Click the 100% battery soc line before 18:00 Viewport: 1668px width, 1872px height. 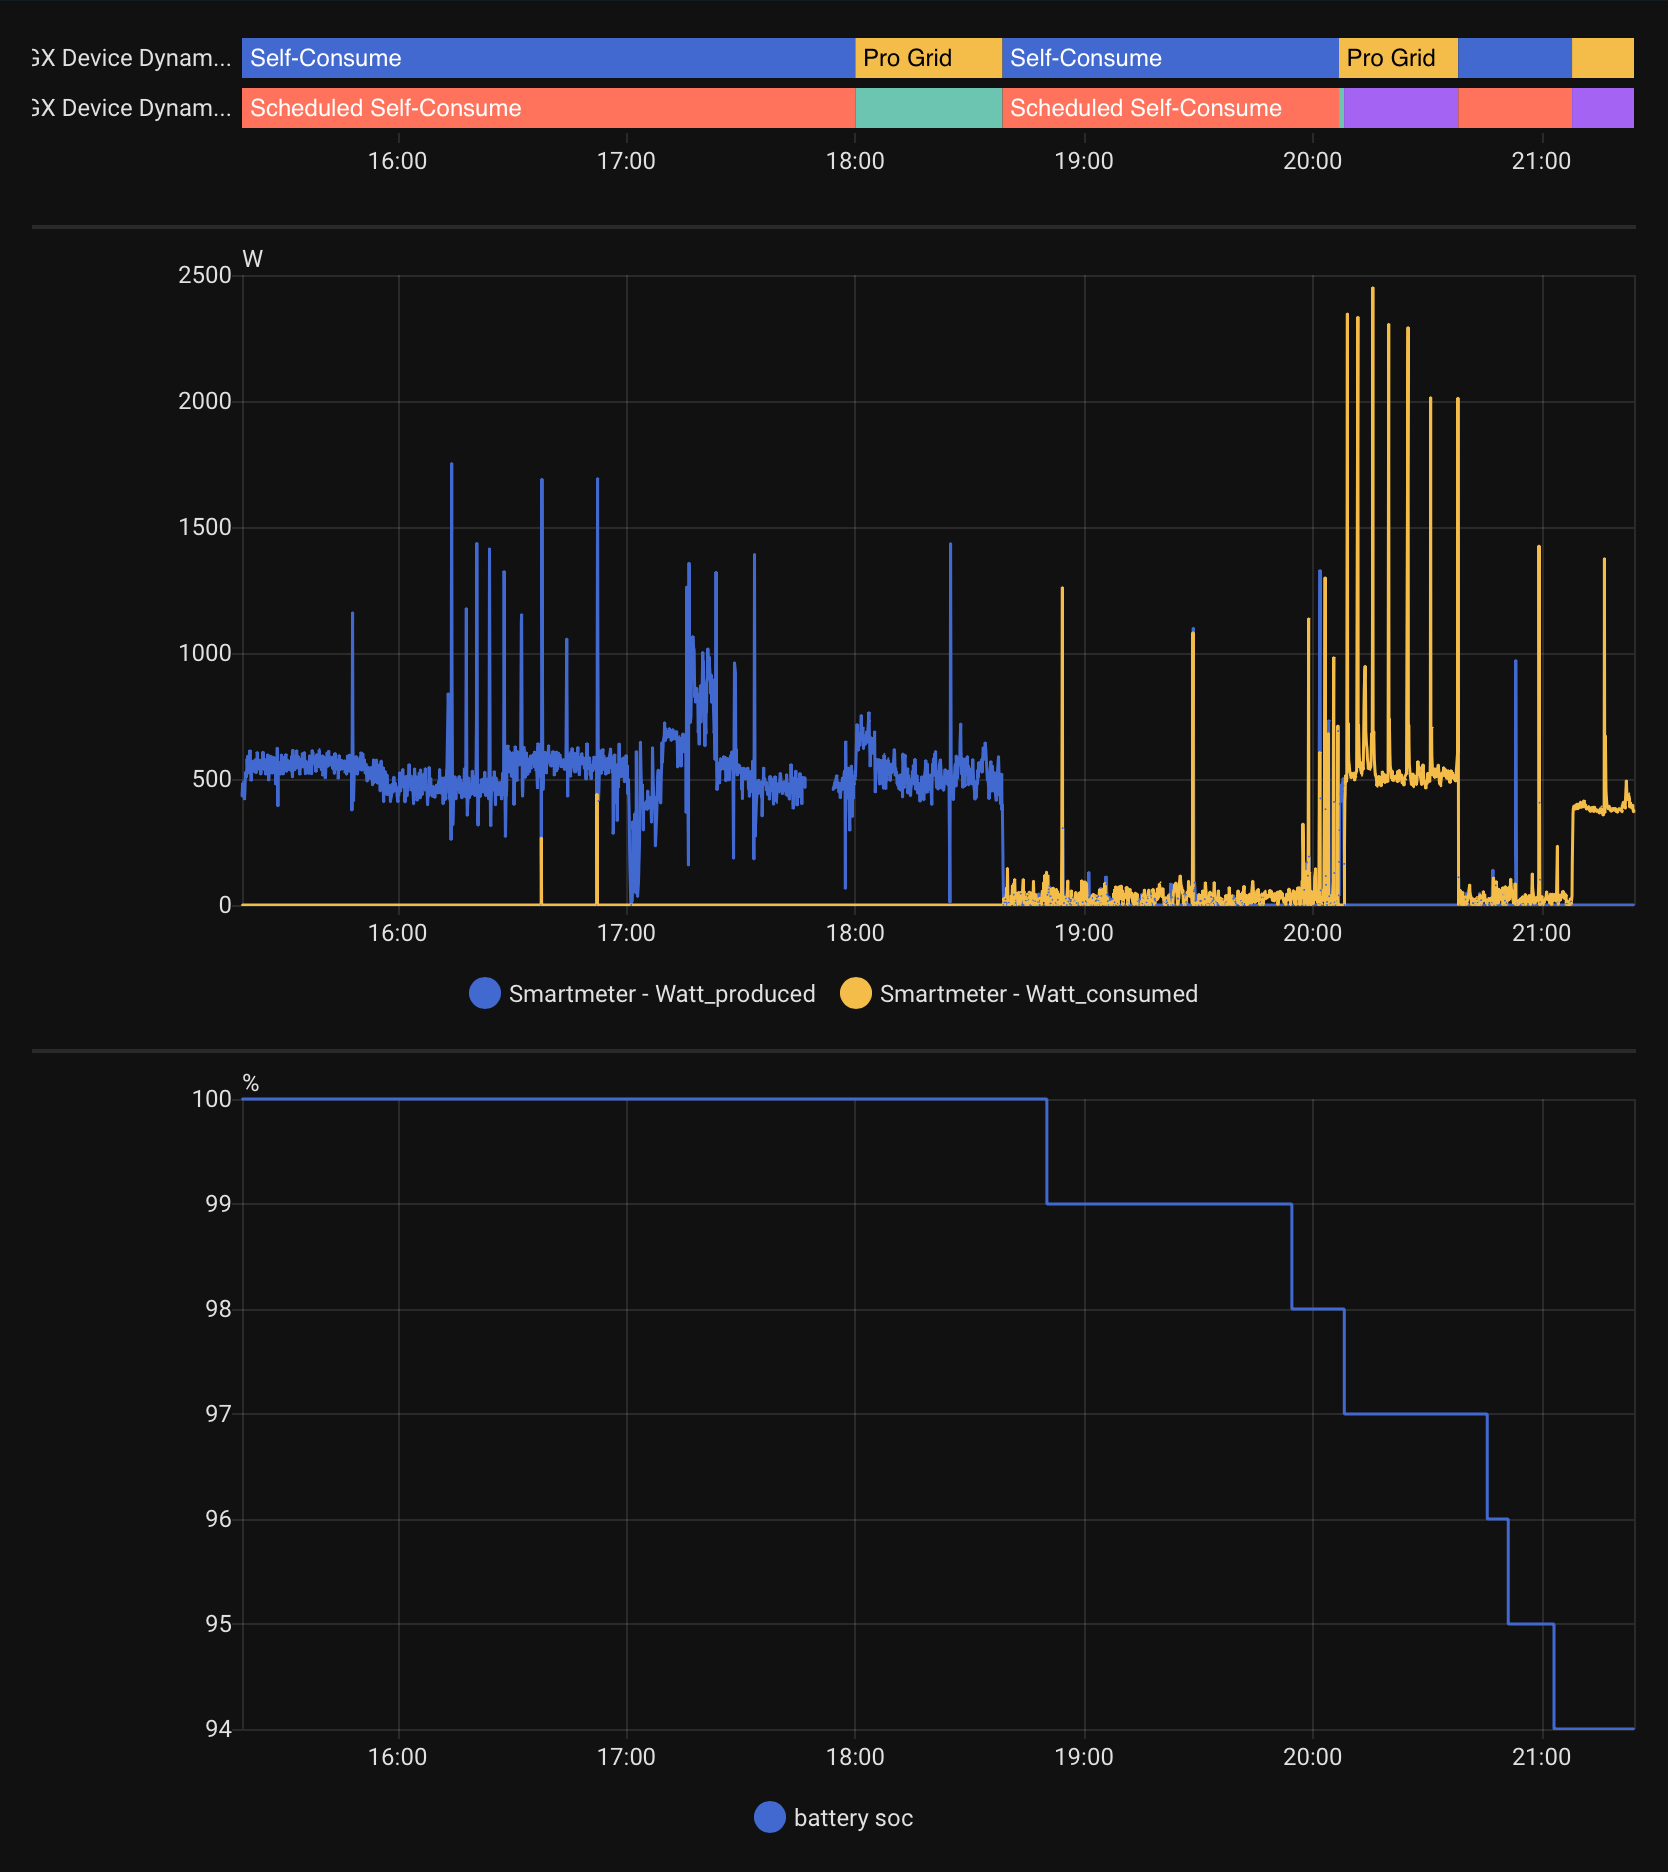(x=548, y=1099)
